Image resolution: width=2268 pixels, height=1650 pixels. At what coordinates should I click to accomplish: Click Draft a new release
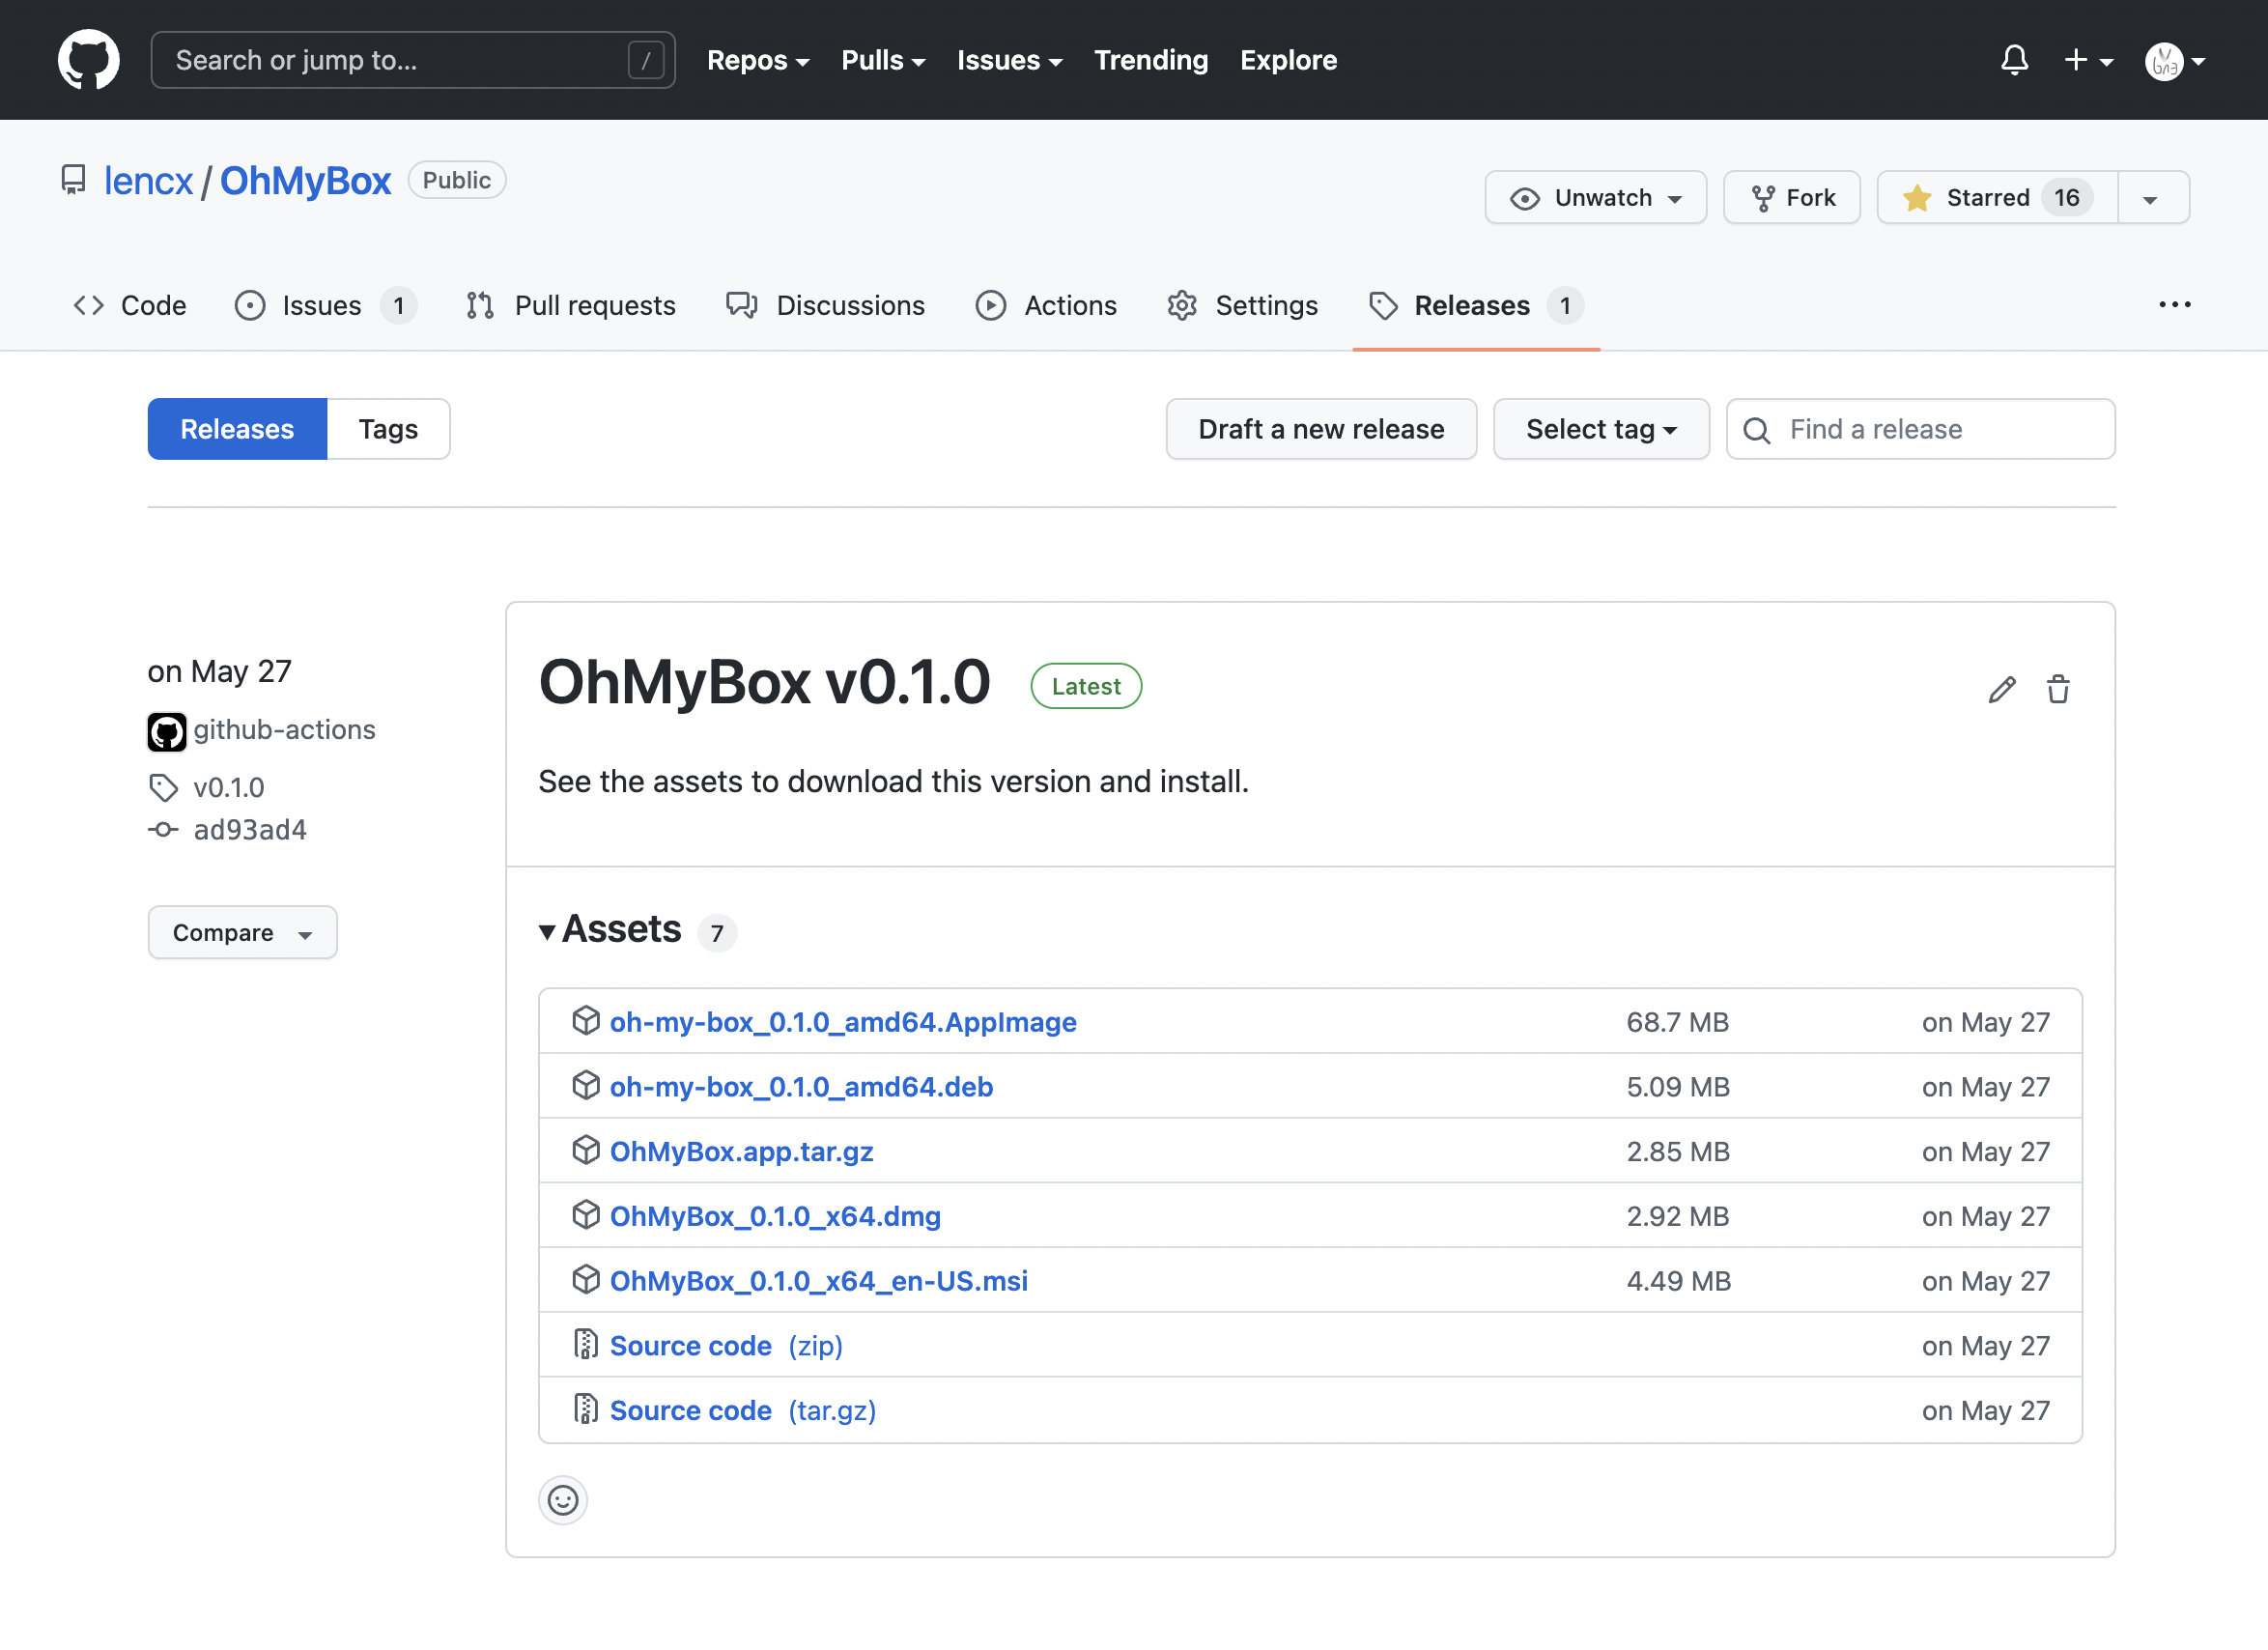tap(1320, 428)
